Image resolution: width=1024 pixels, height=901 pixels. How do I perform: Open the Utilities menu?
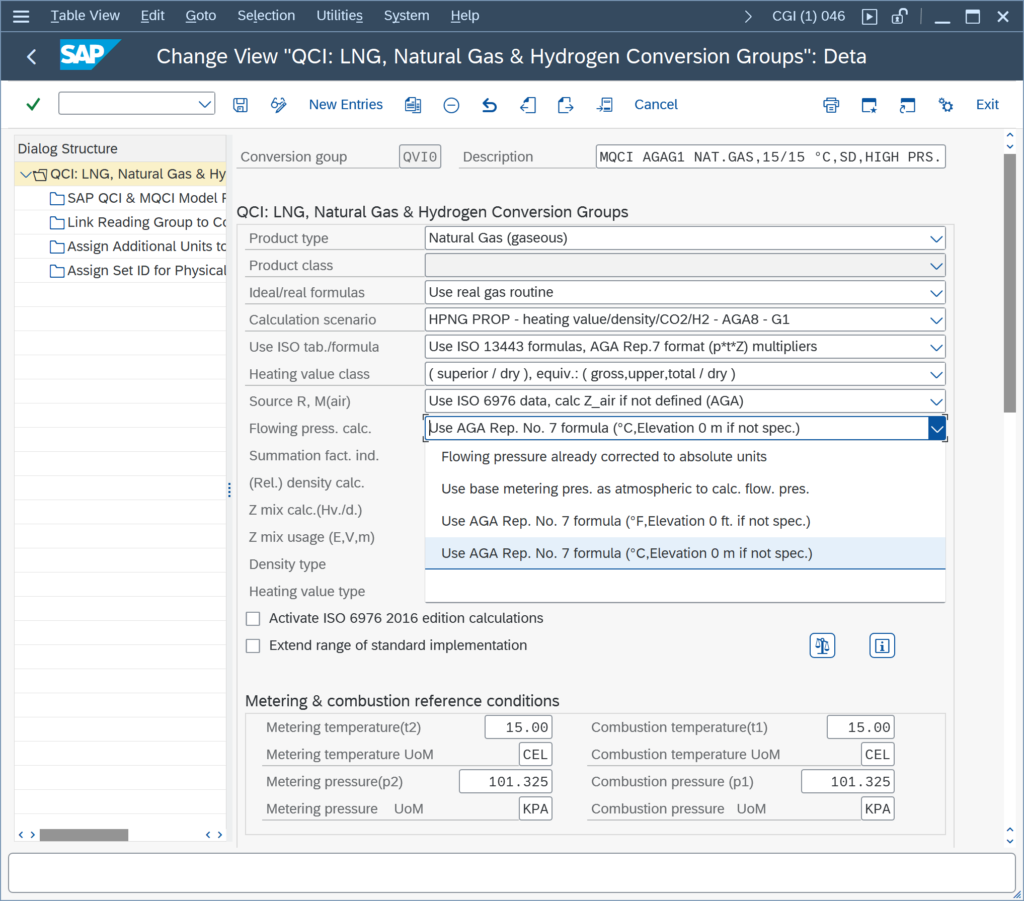coord(339,16)
